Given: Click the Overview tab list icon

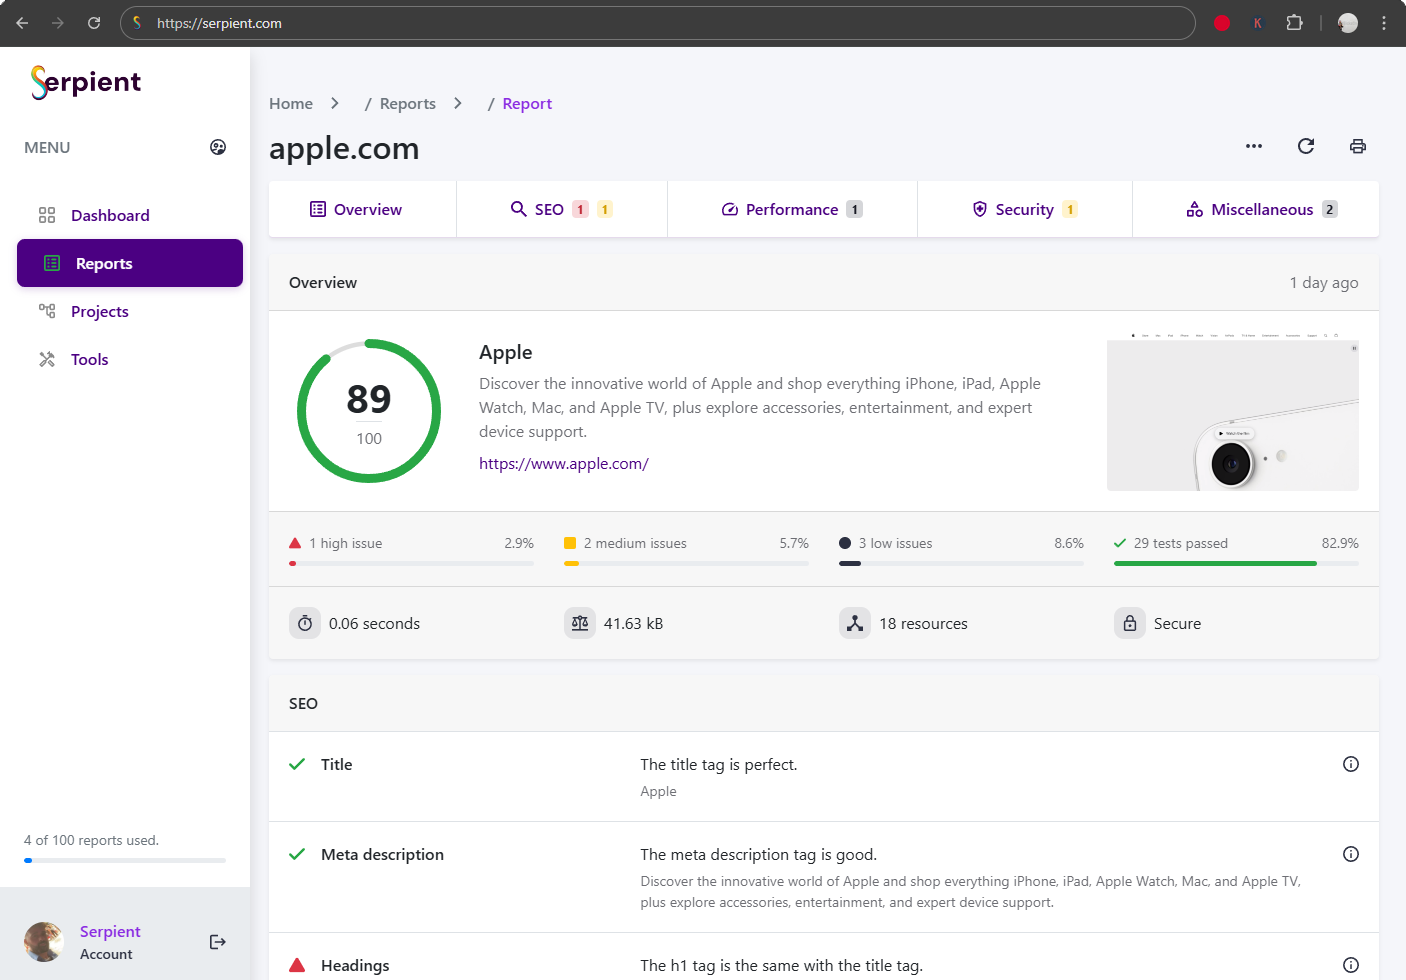Looking at the screenshot, I should tap(318, 209).
